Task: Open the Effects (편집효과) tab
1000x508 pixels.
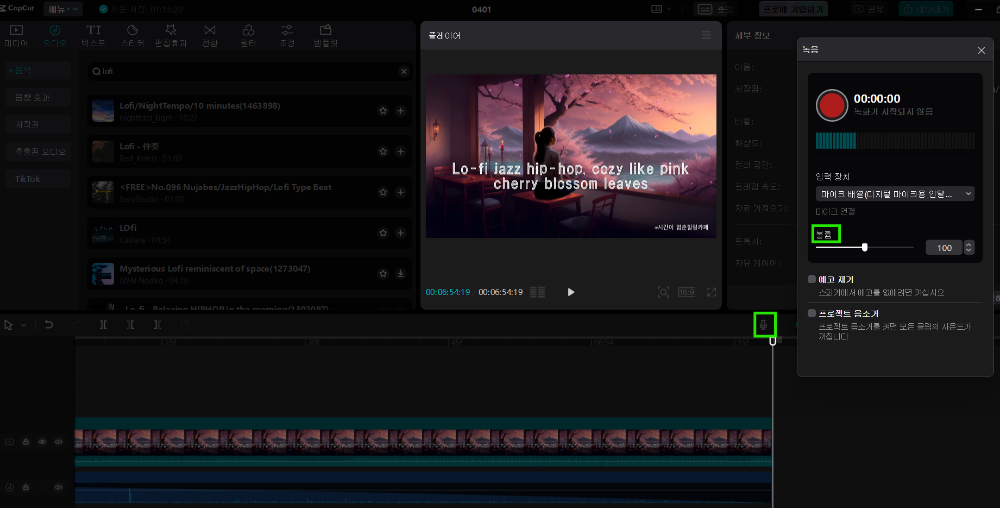Action: click(x=171, y=36)
